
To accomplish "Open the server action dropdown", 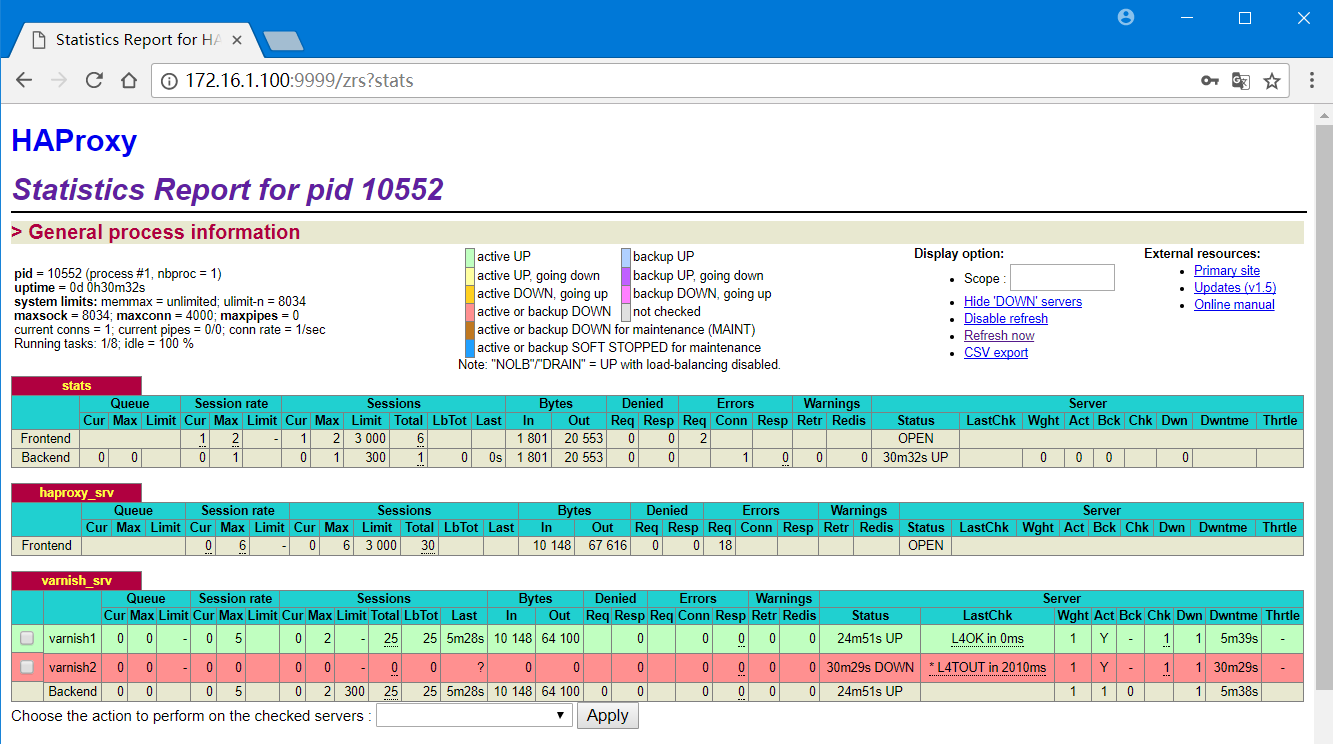I will (474, 715).
